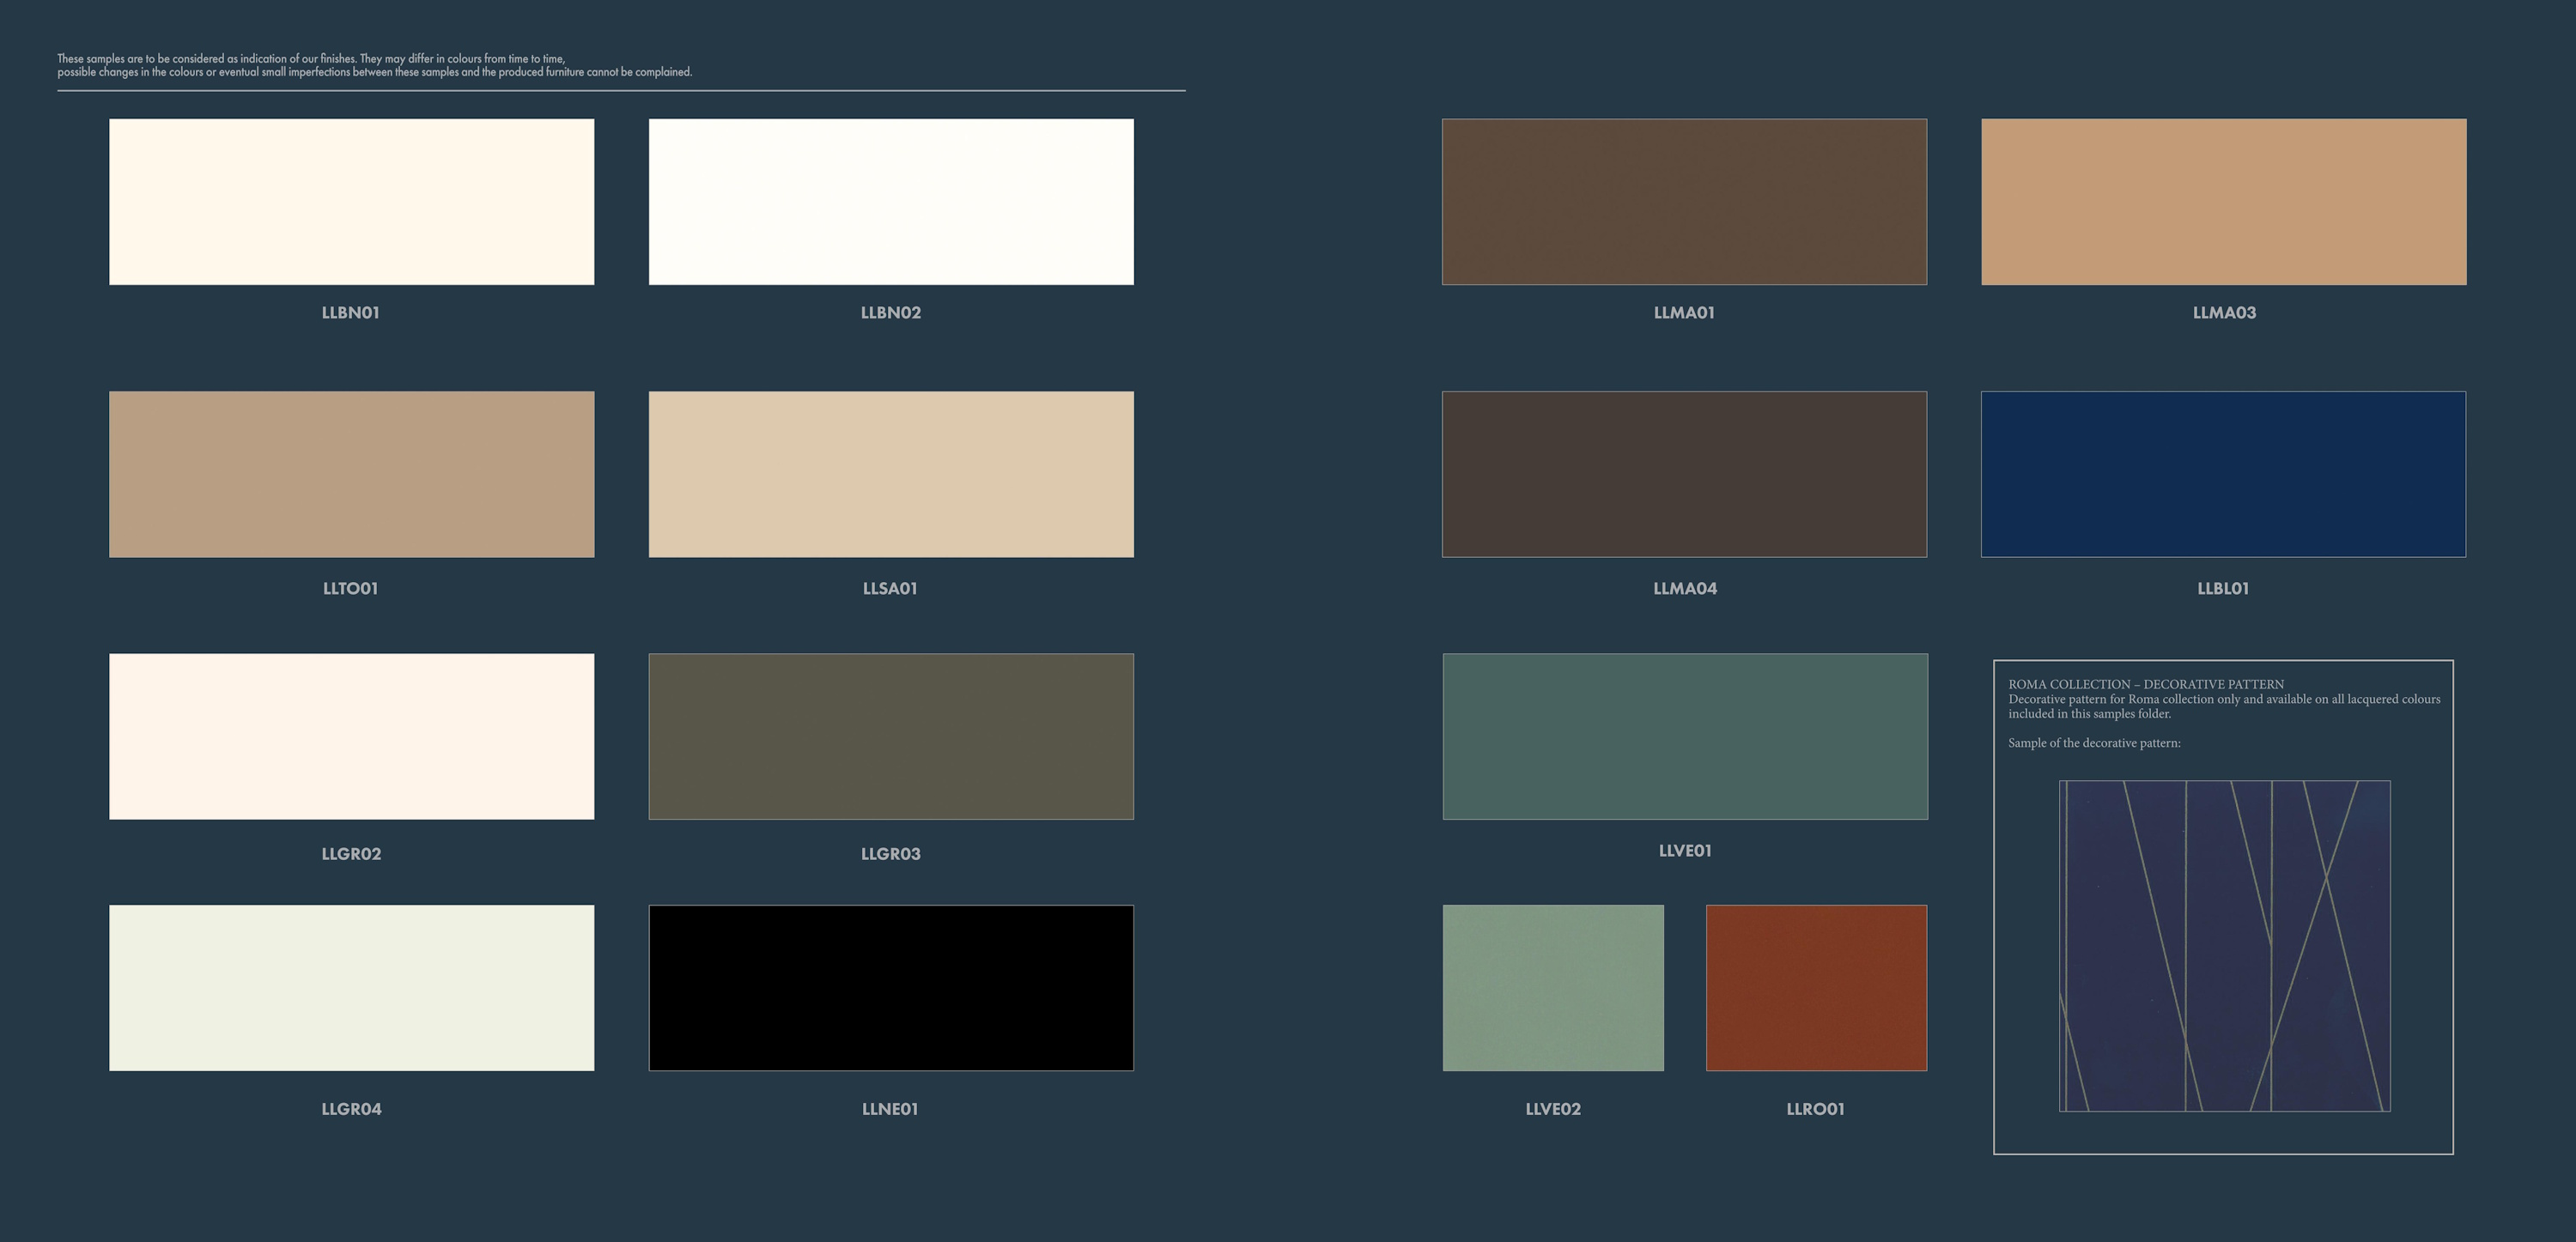Viewport: 2576px width, 1242px height.
Task: Click the samples disclaimer text at top
Action: pos(374,65)
